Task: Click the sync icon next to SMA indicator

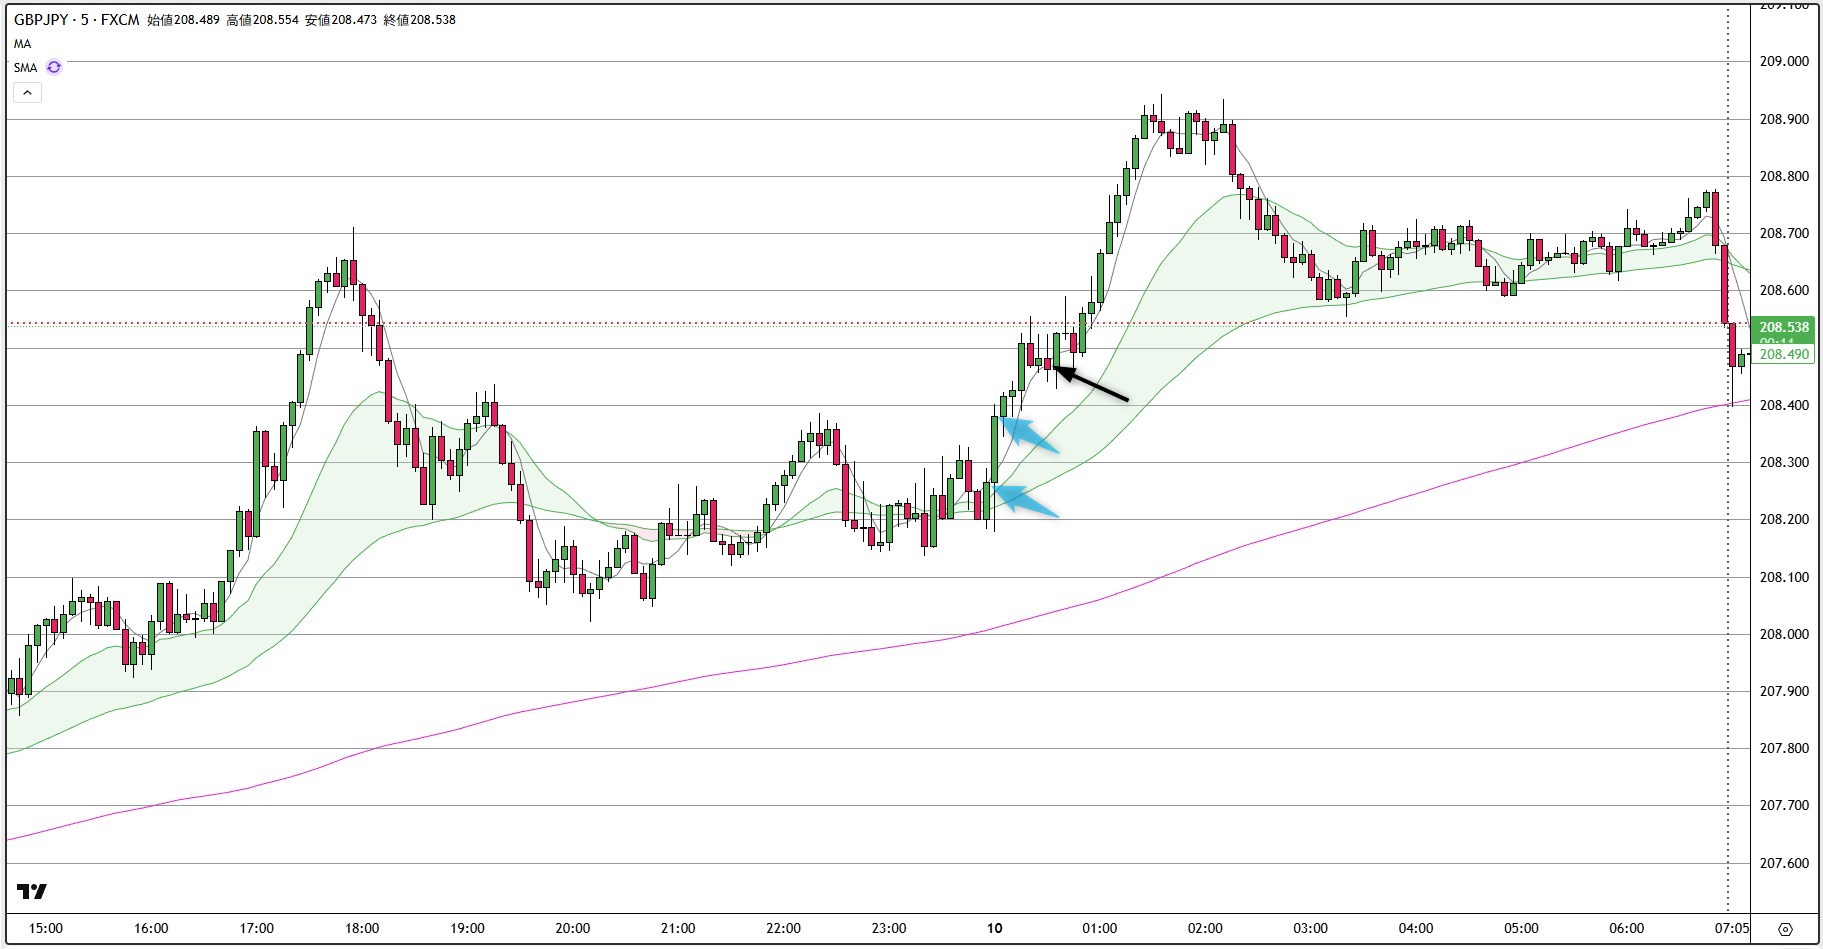Action: coord(53,67)
